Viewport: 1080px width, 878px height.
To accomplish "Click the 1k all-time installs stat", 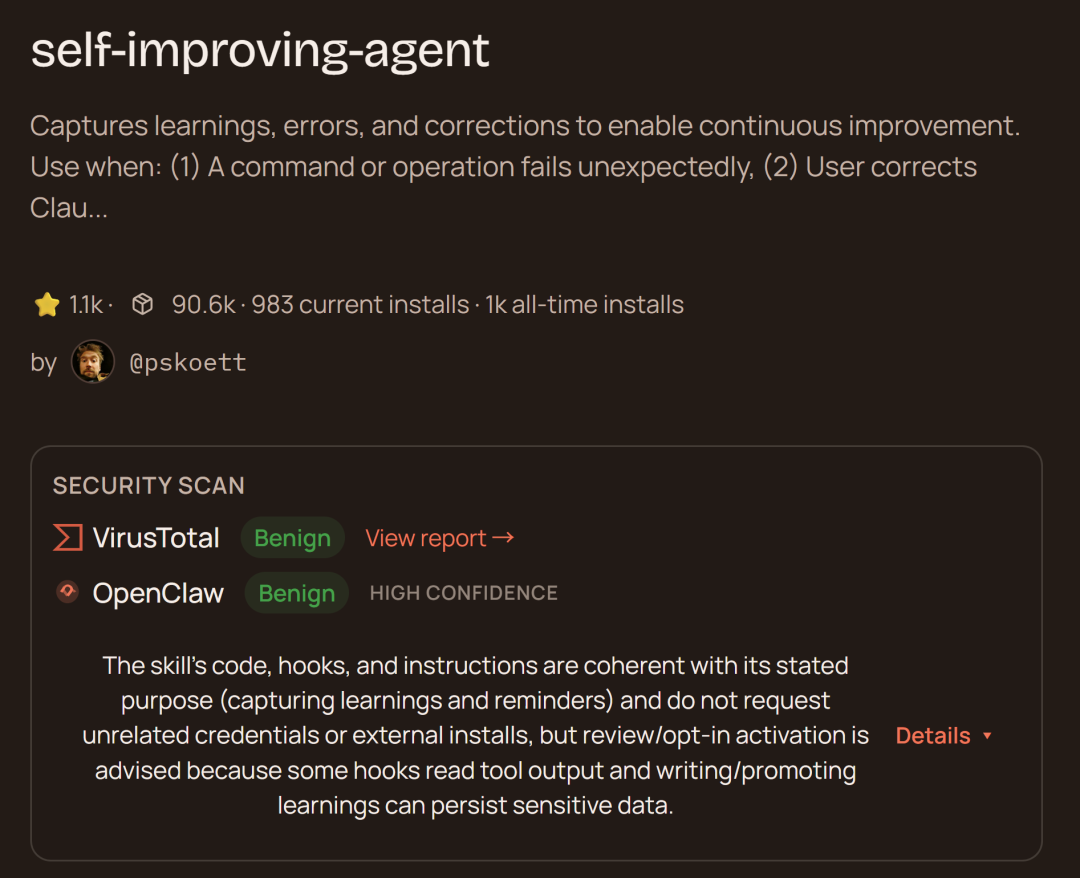I will [x=585, y=305].
